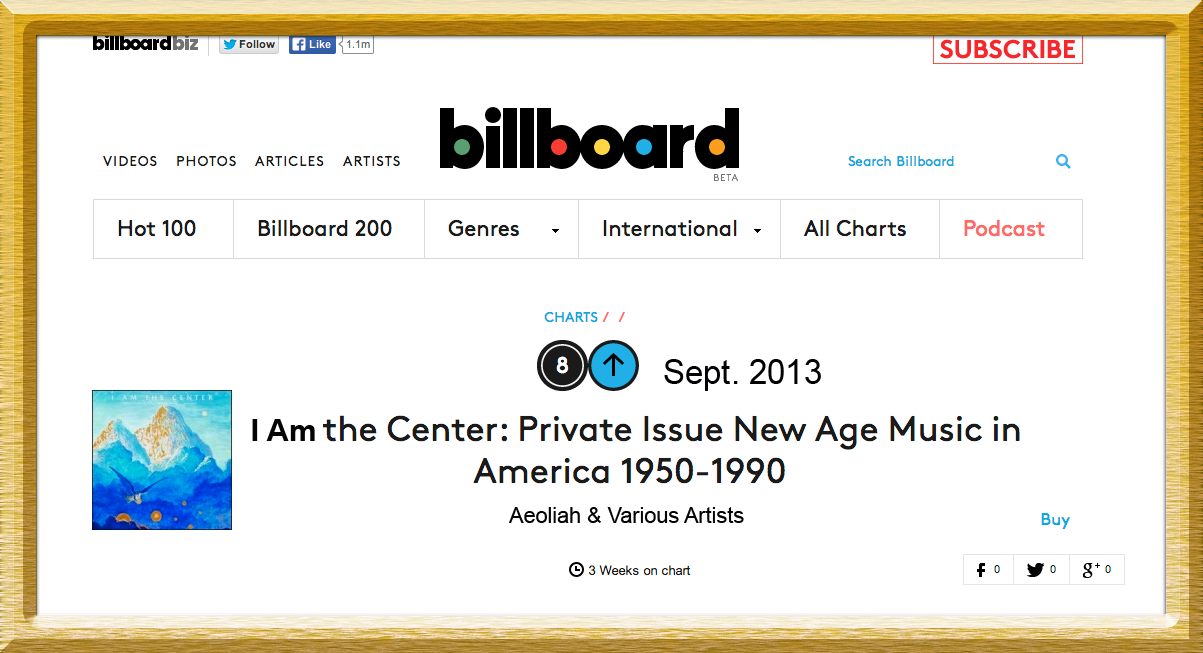Click the Buy link
The image size is (1203, 653).
(x=1055, y=520)
